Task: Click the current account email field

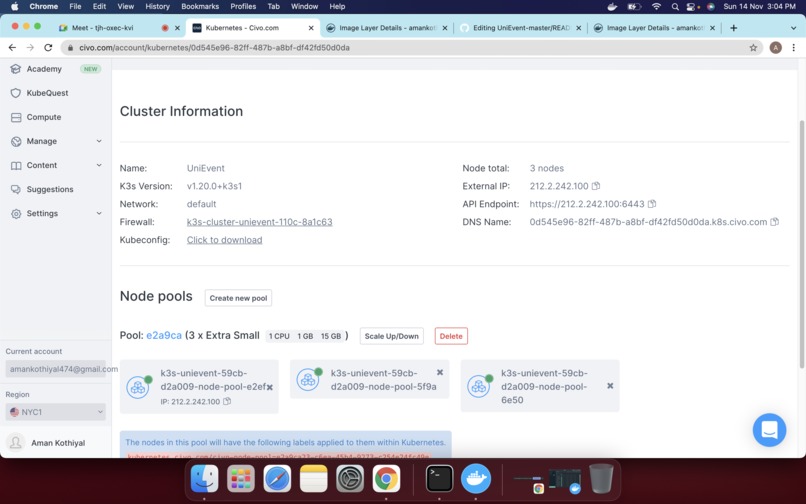Action: click(56, 369)
